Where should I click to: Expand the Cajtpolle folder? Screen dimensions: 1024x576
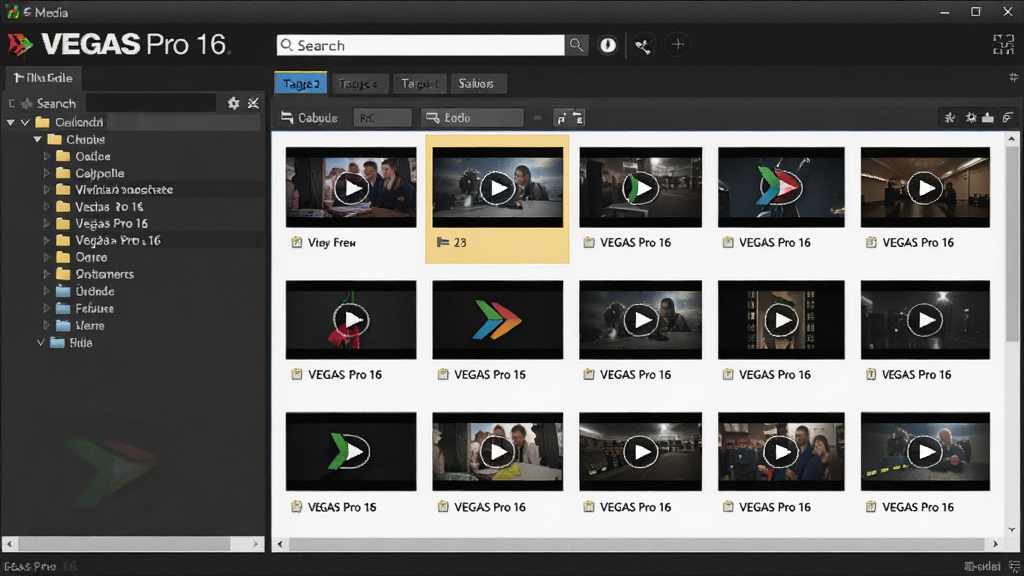(46, 173)
